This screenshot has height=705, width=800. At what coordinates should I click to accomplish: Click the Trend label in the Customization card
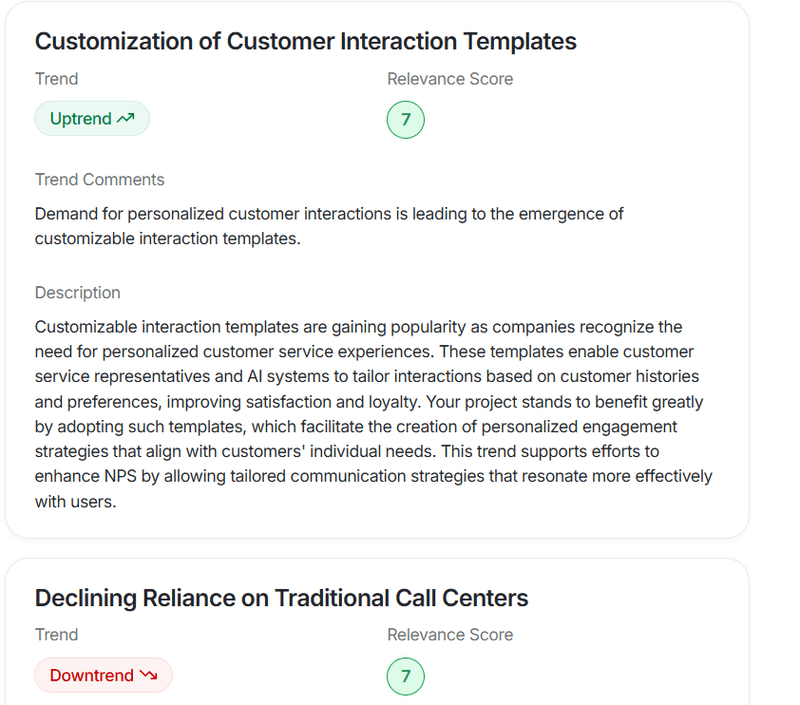pos(56,79)
